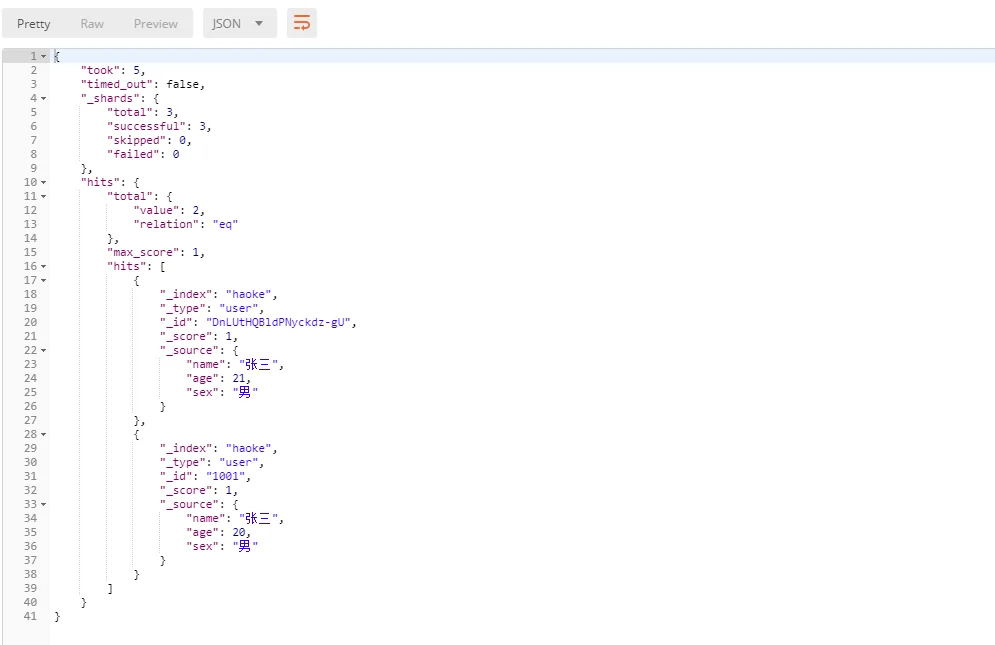The image size is (995, 645).
Task: Collapse root object at line 1
Action: [x=44, y=57]
